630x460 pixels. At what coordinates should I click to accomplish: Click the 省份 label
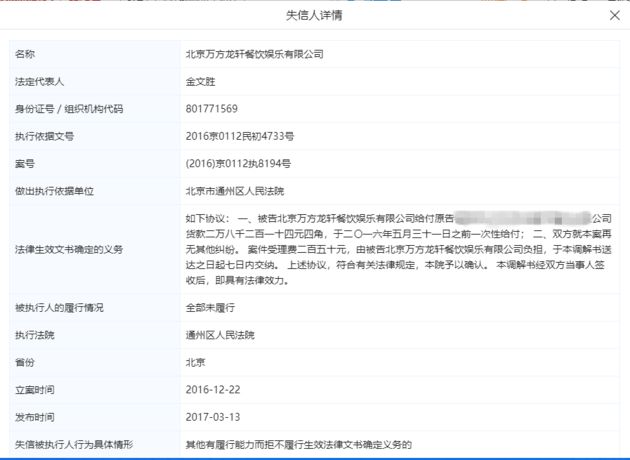pyautogui.click(x=25, y=362)
